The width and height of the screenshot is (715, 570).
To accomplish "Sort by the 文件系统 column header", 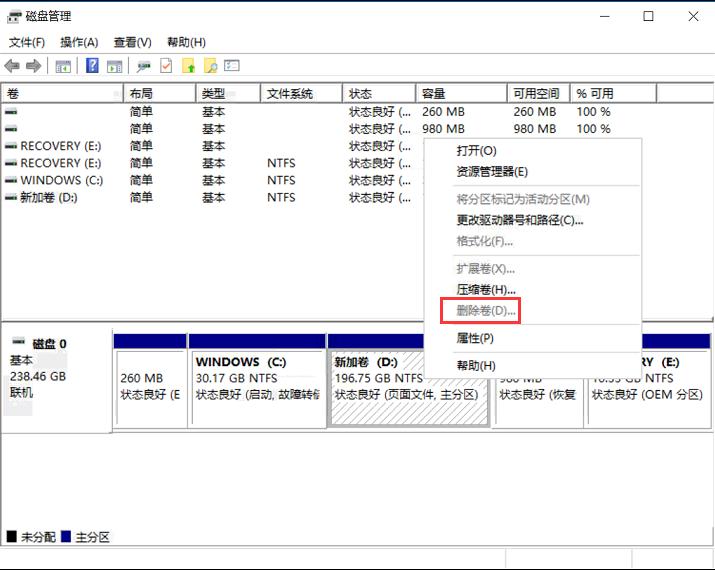I will (x=301, y=94).
